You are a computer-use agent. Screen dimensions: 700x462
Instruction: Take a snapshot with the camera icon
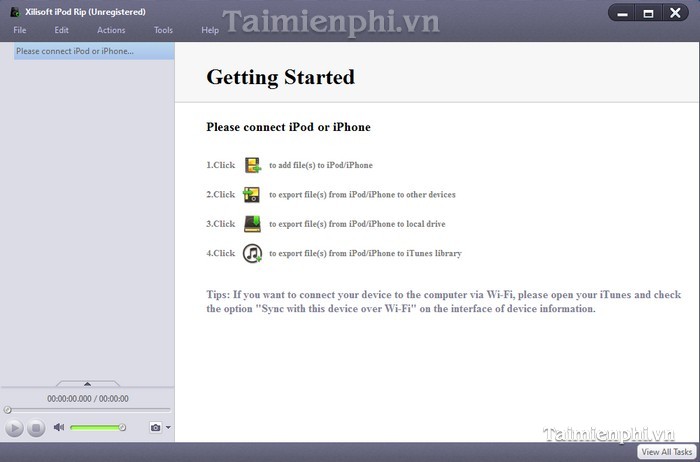pos(155,428)
